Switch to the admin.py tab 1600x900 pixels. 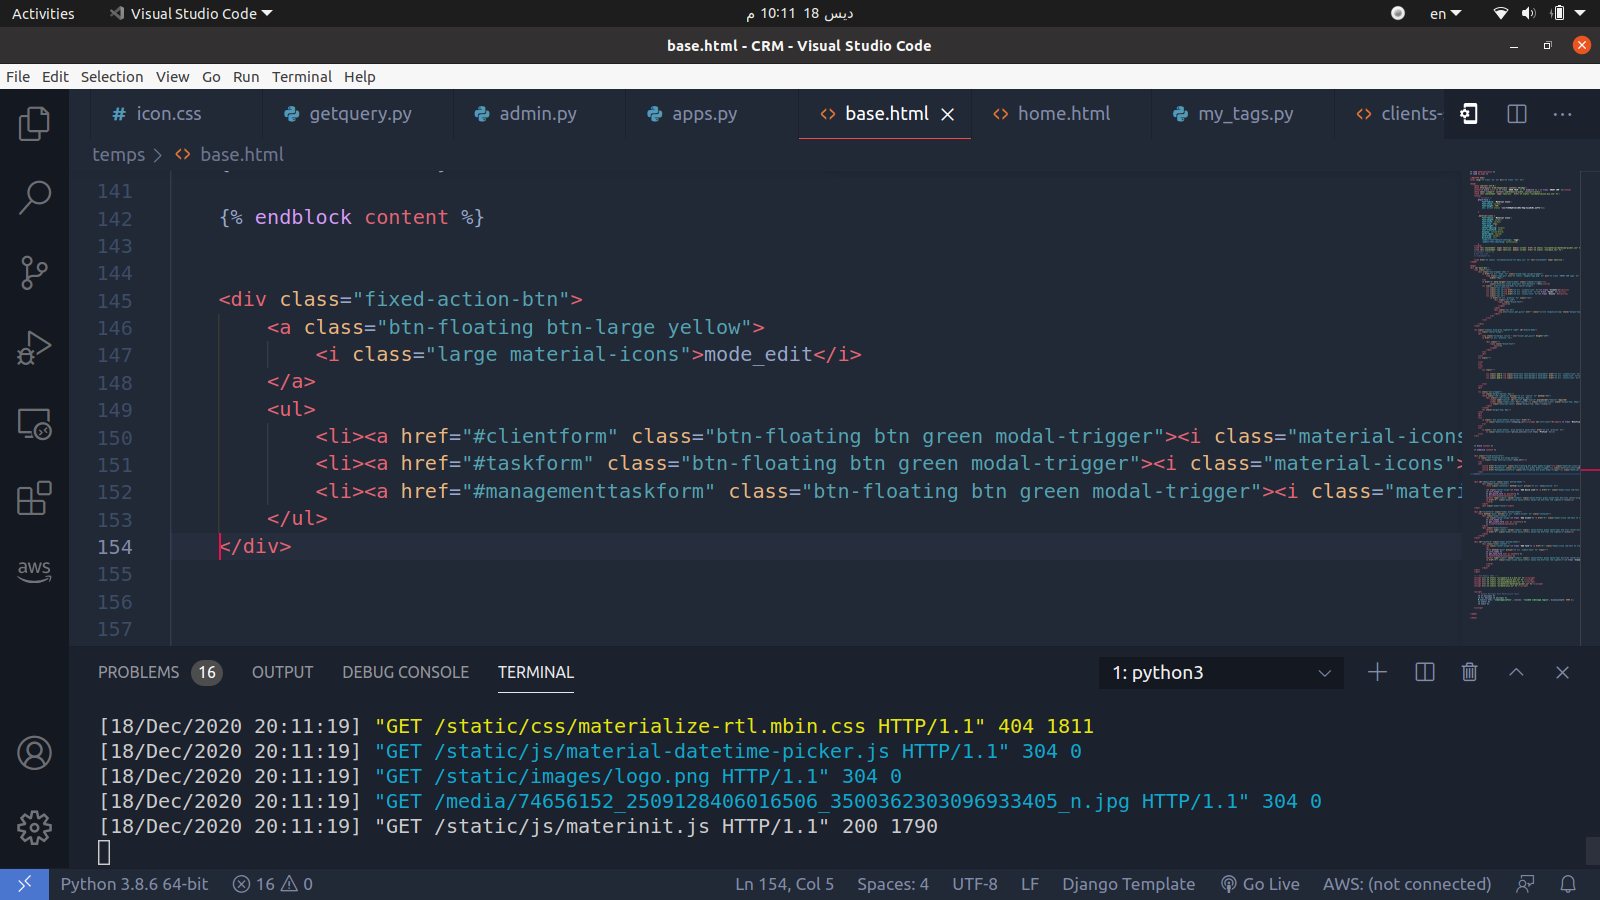click(526, 114)
